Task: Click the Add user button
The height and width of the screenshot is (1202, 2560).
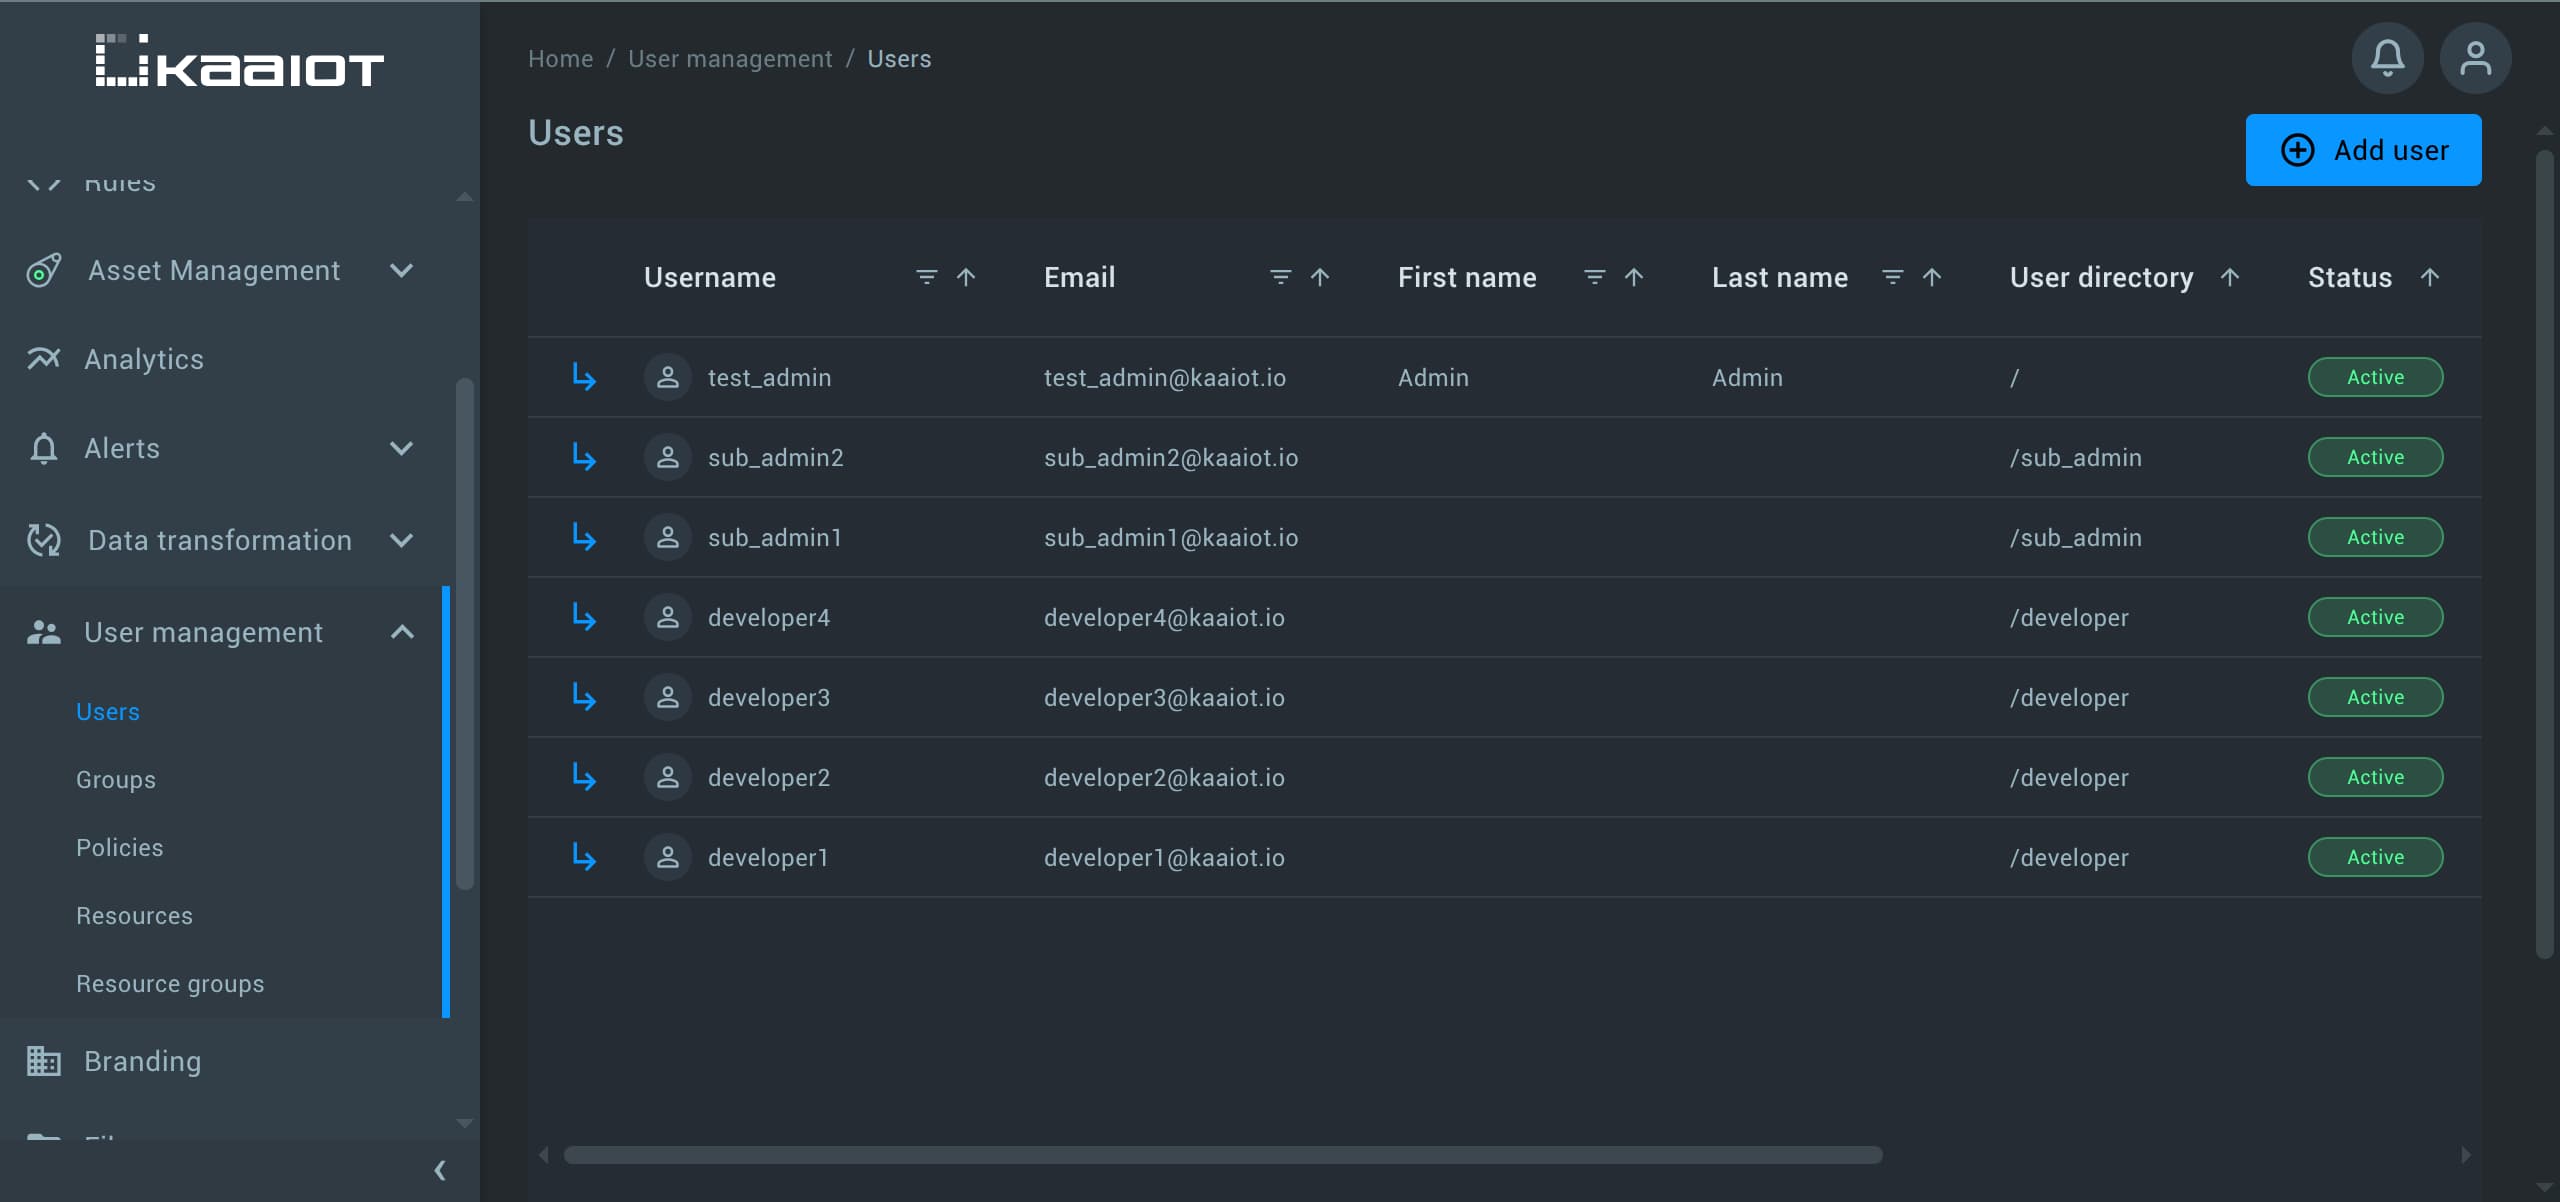Action: pos(2363,150)
